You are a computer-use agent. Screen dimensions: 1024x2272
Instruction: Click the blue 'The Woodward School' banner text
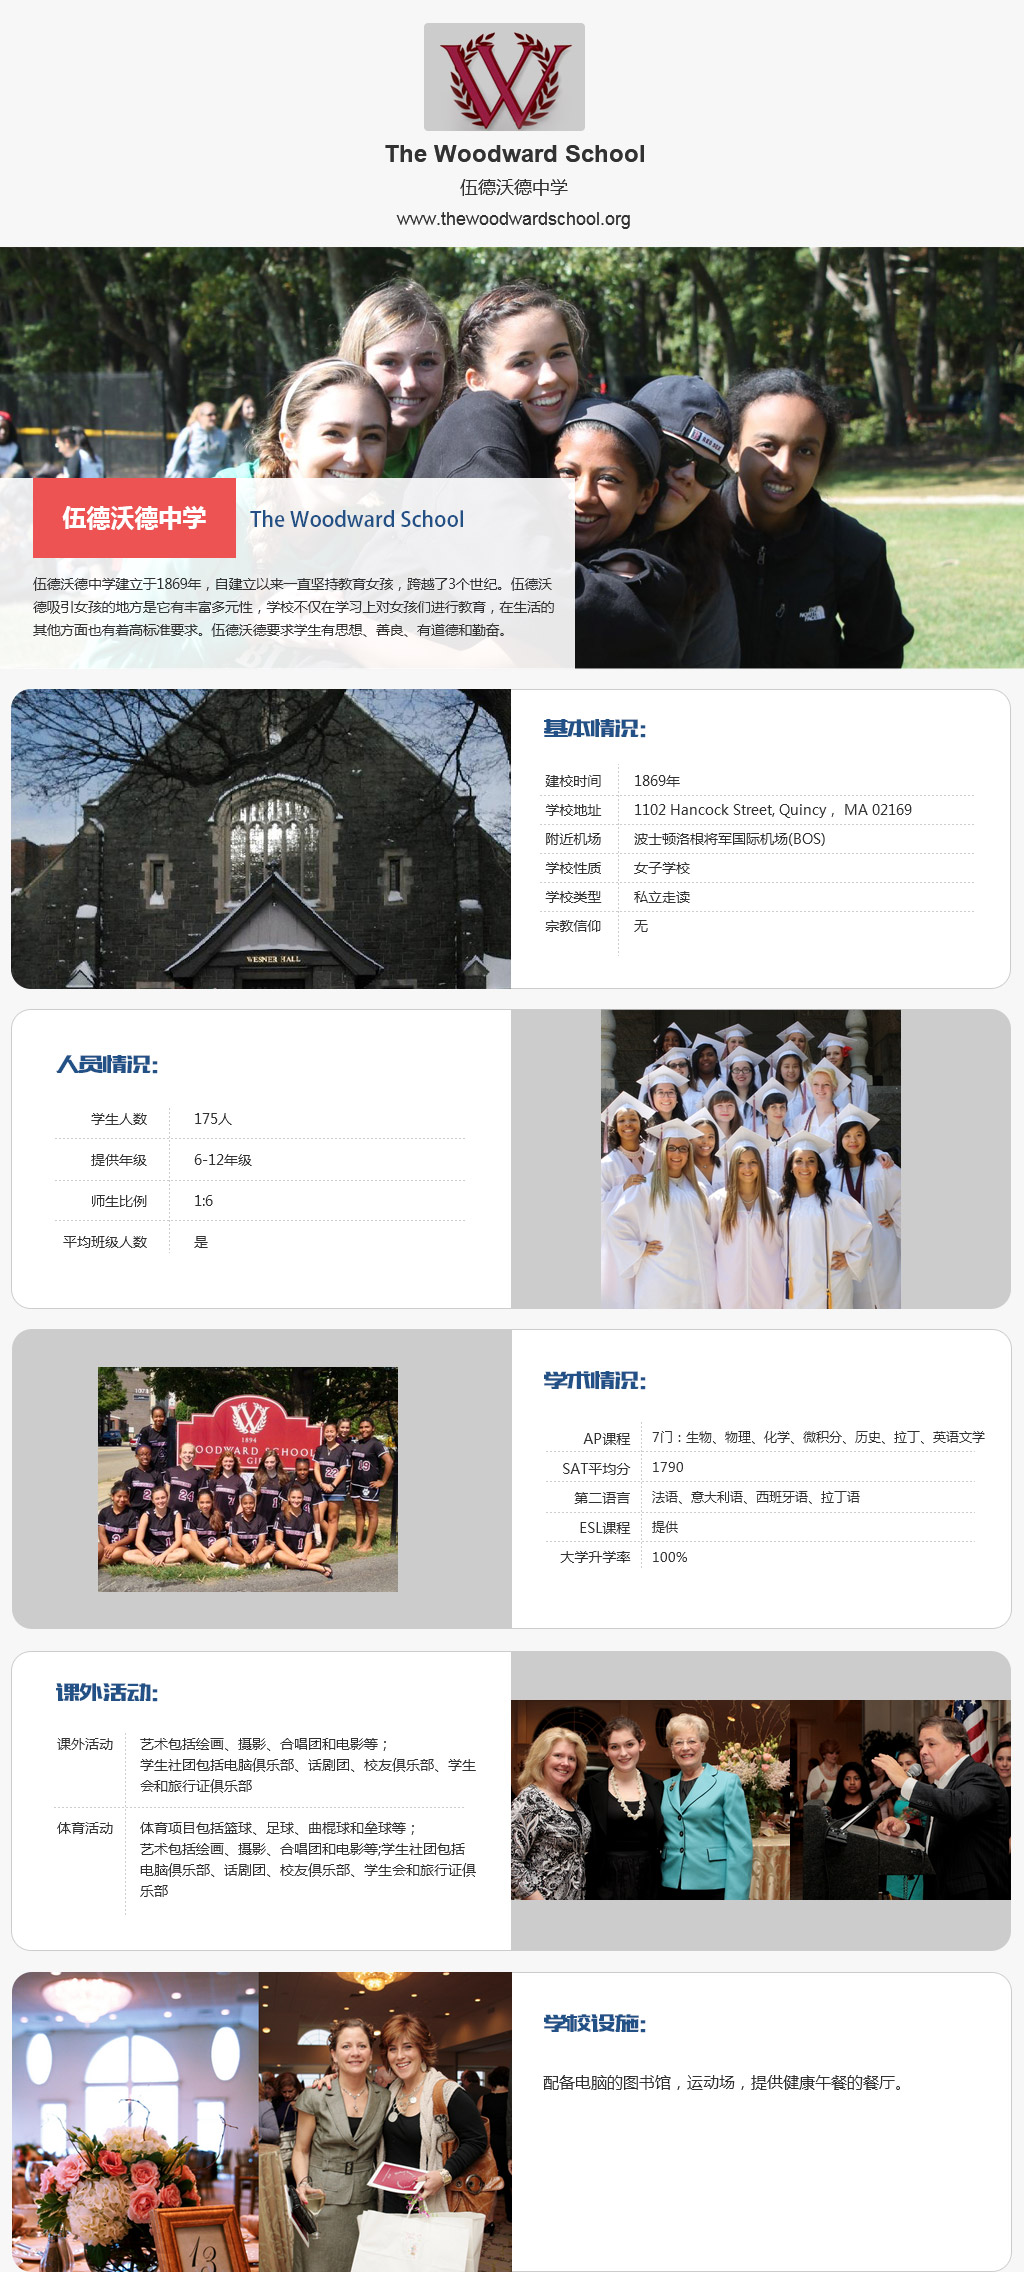click(357, 519)
